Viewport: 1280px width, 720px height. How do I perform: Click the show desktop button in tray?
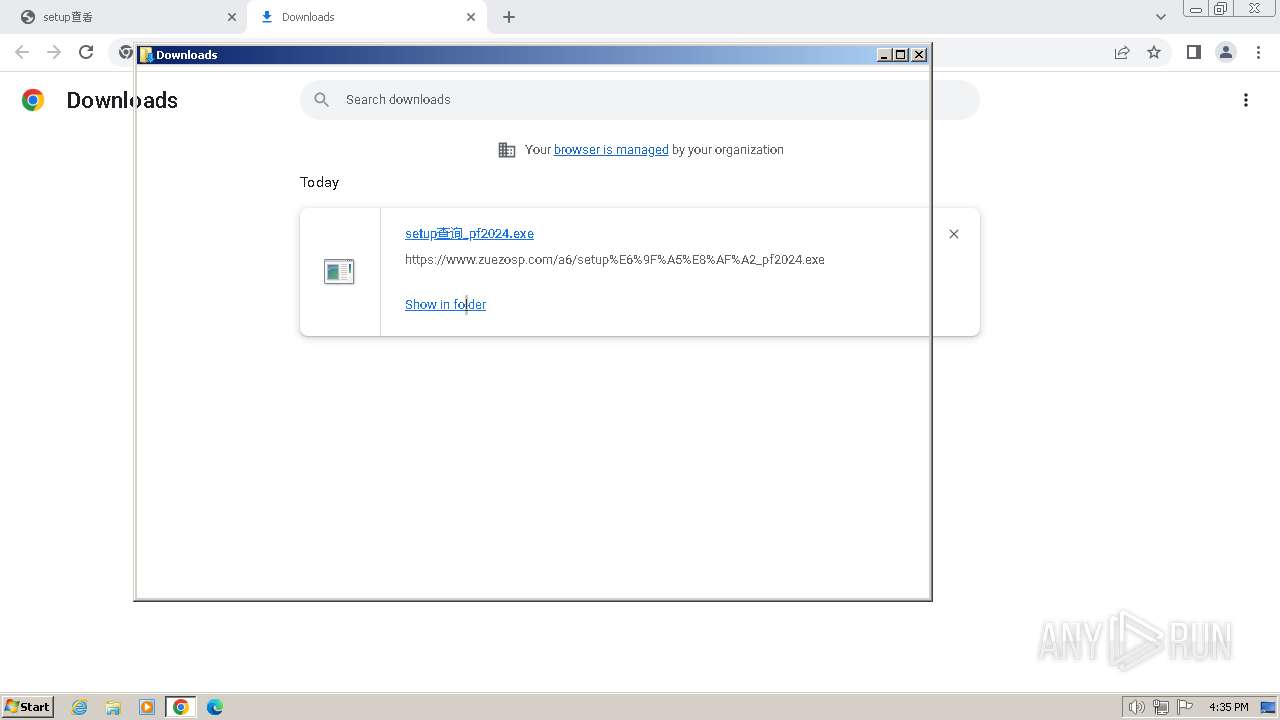1268,707
